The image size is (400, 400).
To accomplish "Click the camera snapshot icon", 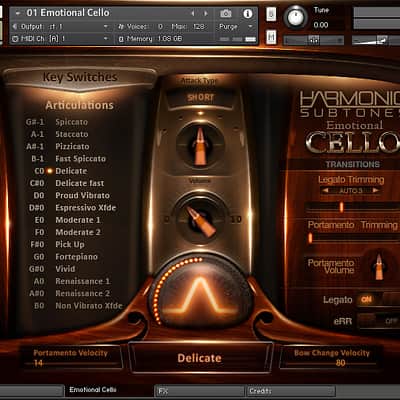I will pos(226,13).
